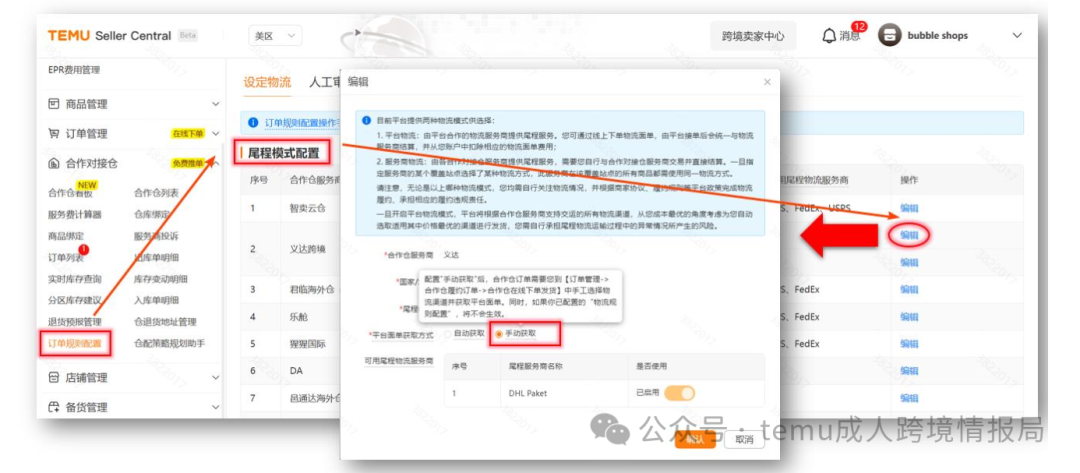Open 库存变动明细 menu item

pos(161,280)
